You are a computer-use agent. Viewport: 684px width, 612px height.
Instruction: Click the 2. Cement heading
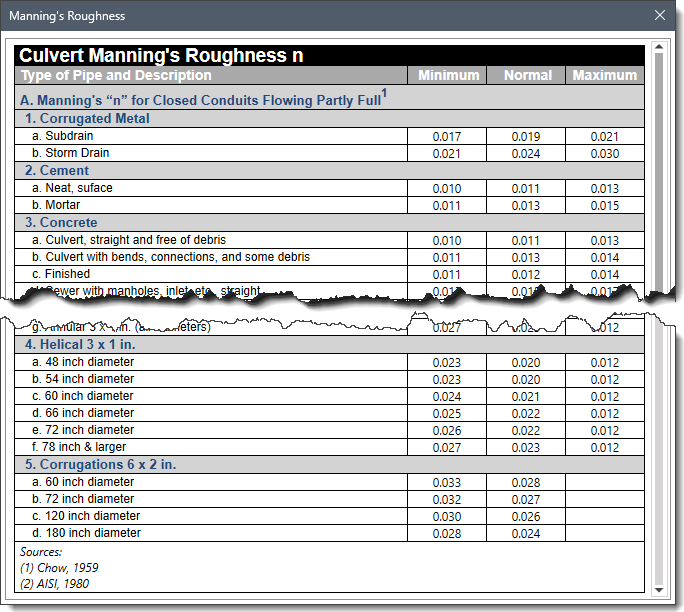tap(329, 171)
